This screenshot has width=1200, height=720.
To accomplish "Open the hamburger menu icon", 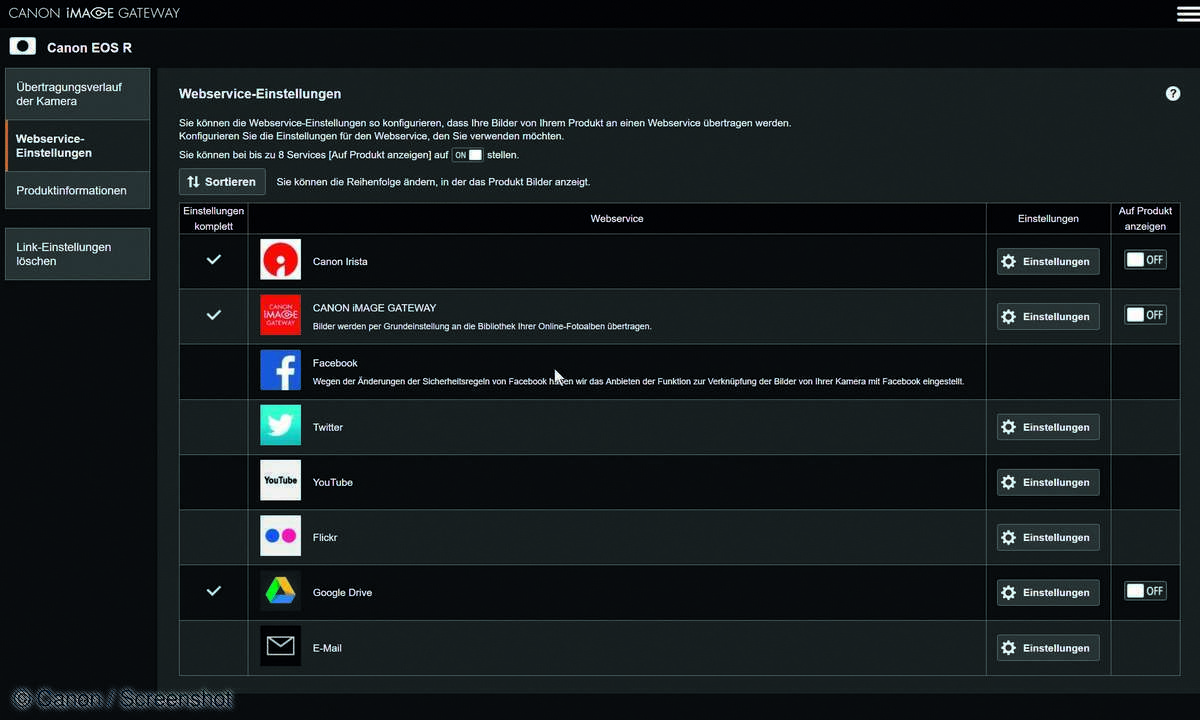I will (x=1187, y=13).
